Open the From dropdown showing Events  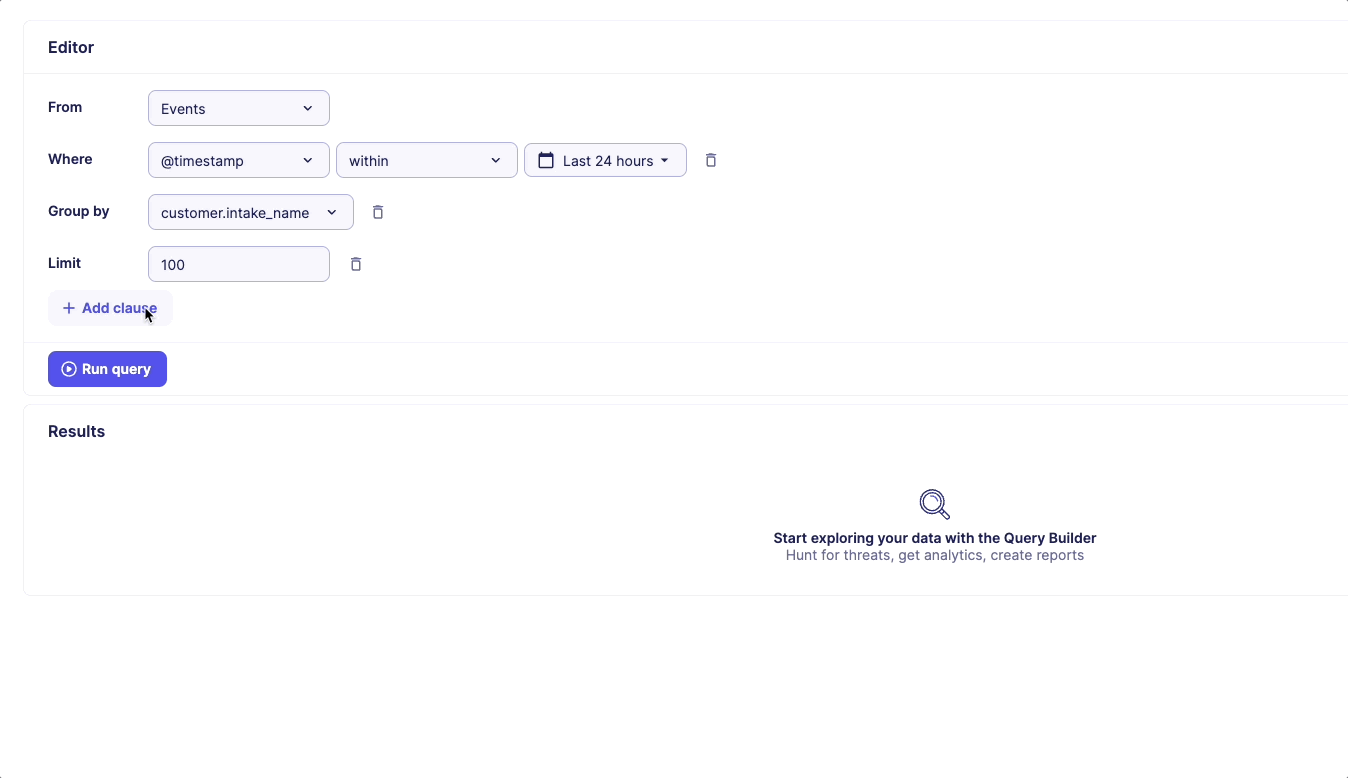(238, 108)
